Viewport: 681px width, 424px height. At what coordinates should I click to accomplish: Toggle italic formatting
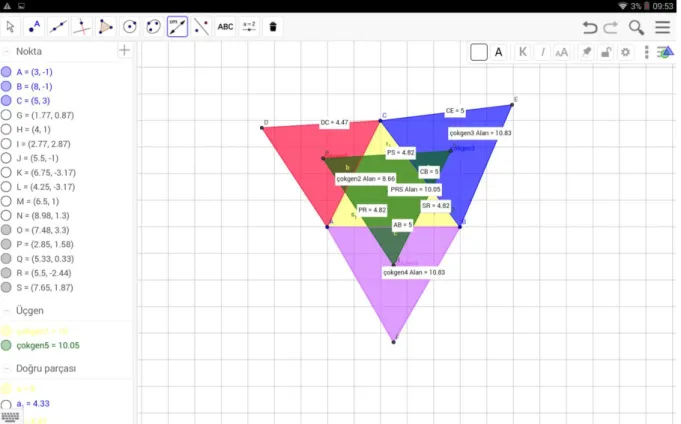coord(542,53)
